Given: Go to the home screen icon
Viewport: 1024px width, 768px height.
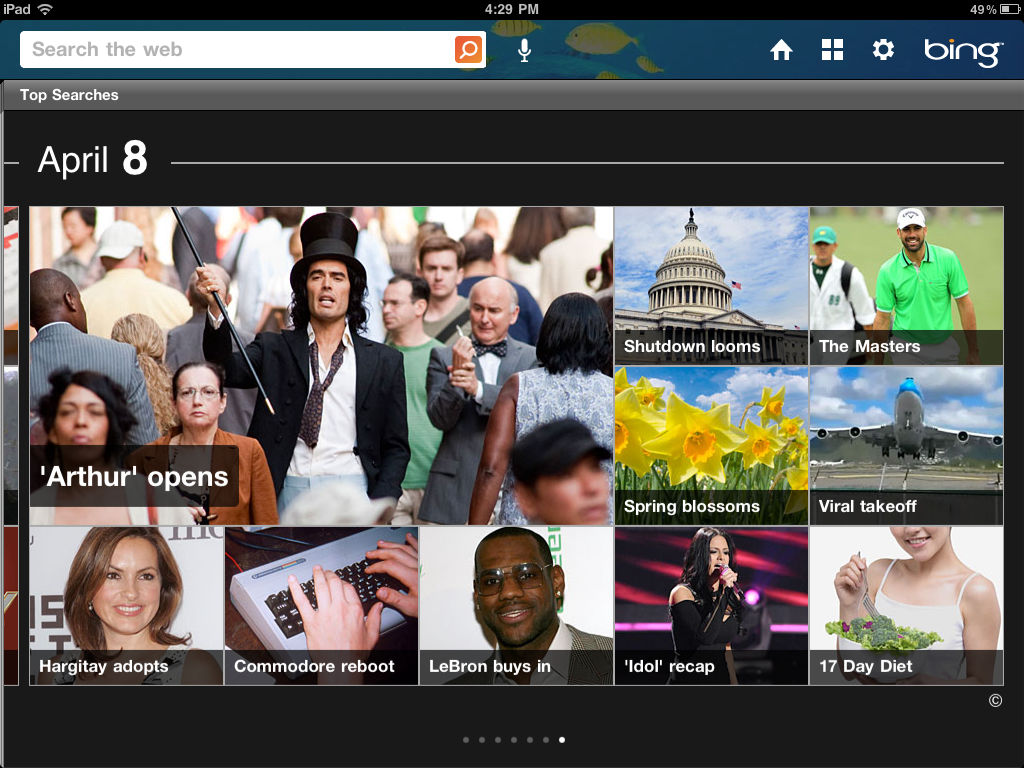Looking at the screenshot, I should (781, 49).
